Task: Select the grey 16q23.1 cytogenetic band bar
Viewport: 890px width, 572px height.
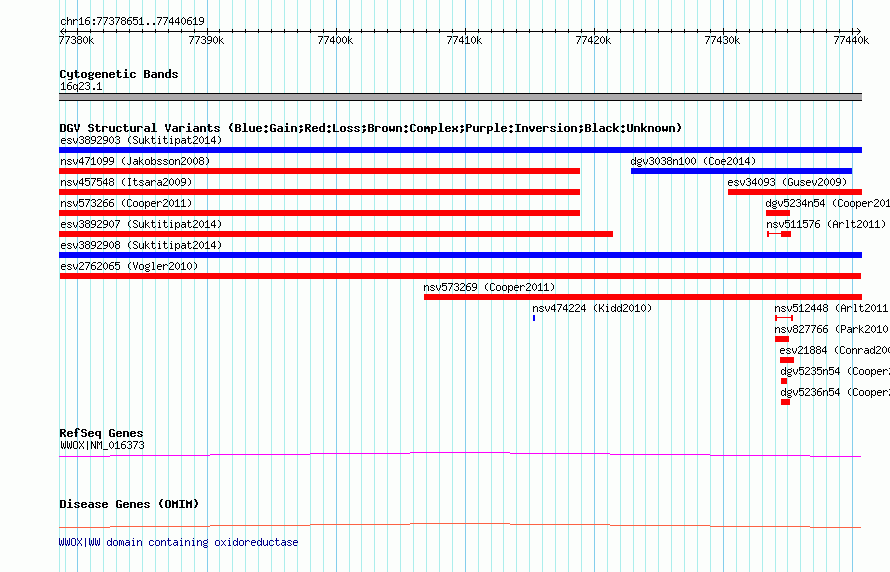Action: tap(460, 97)
